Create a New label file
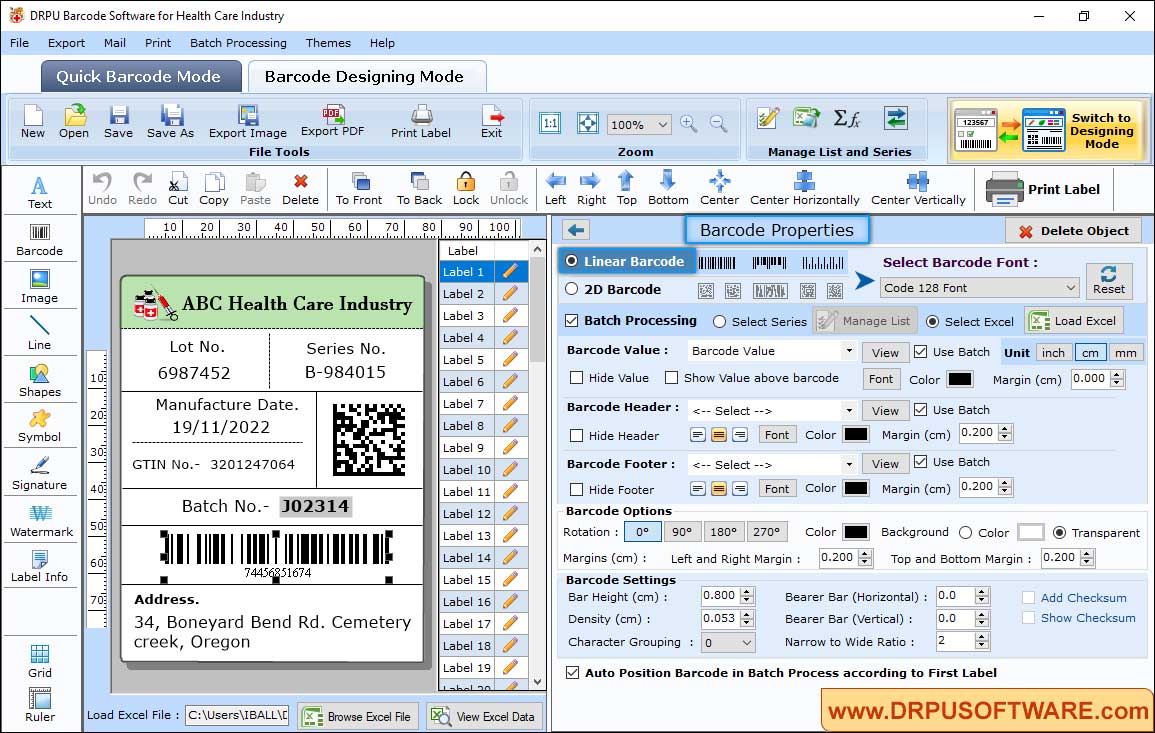Image resolution: width=1155 pixels, height=733 pixels. [x=32, y=122]
